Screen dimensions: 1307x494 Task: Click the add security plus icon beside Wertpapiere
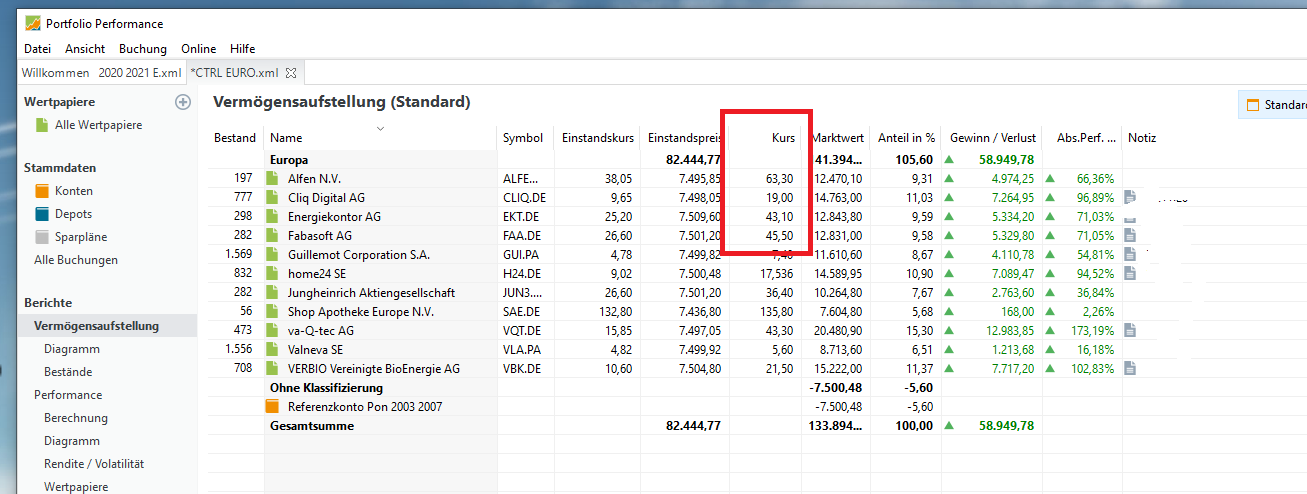(x=183, y=102)
